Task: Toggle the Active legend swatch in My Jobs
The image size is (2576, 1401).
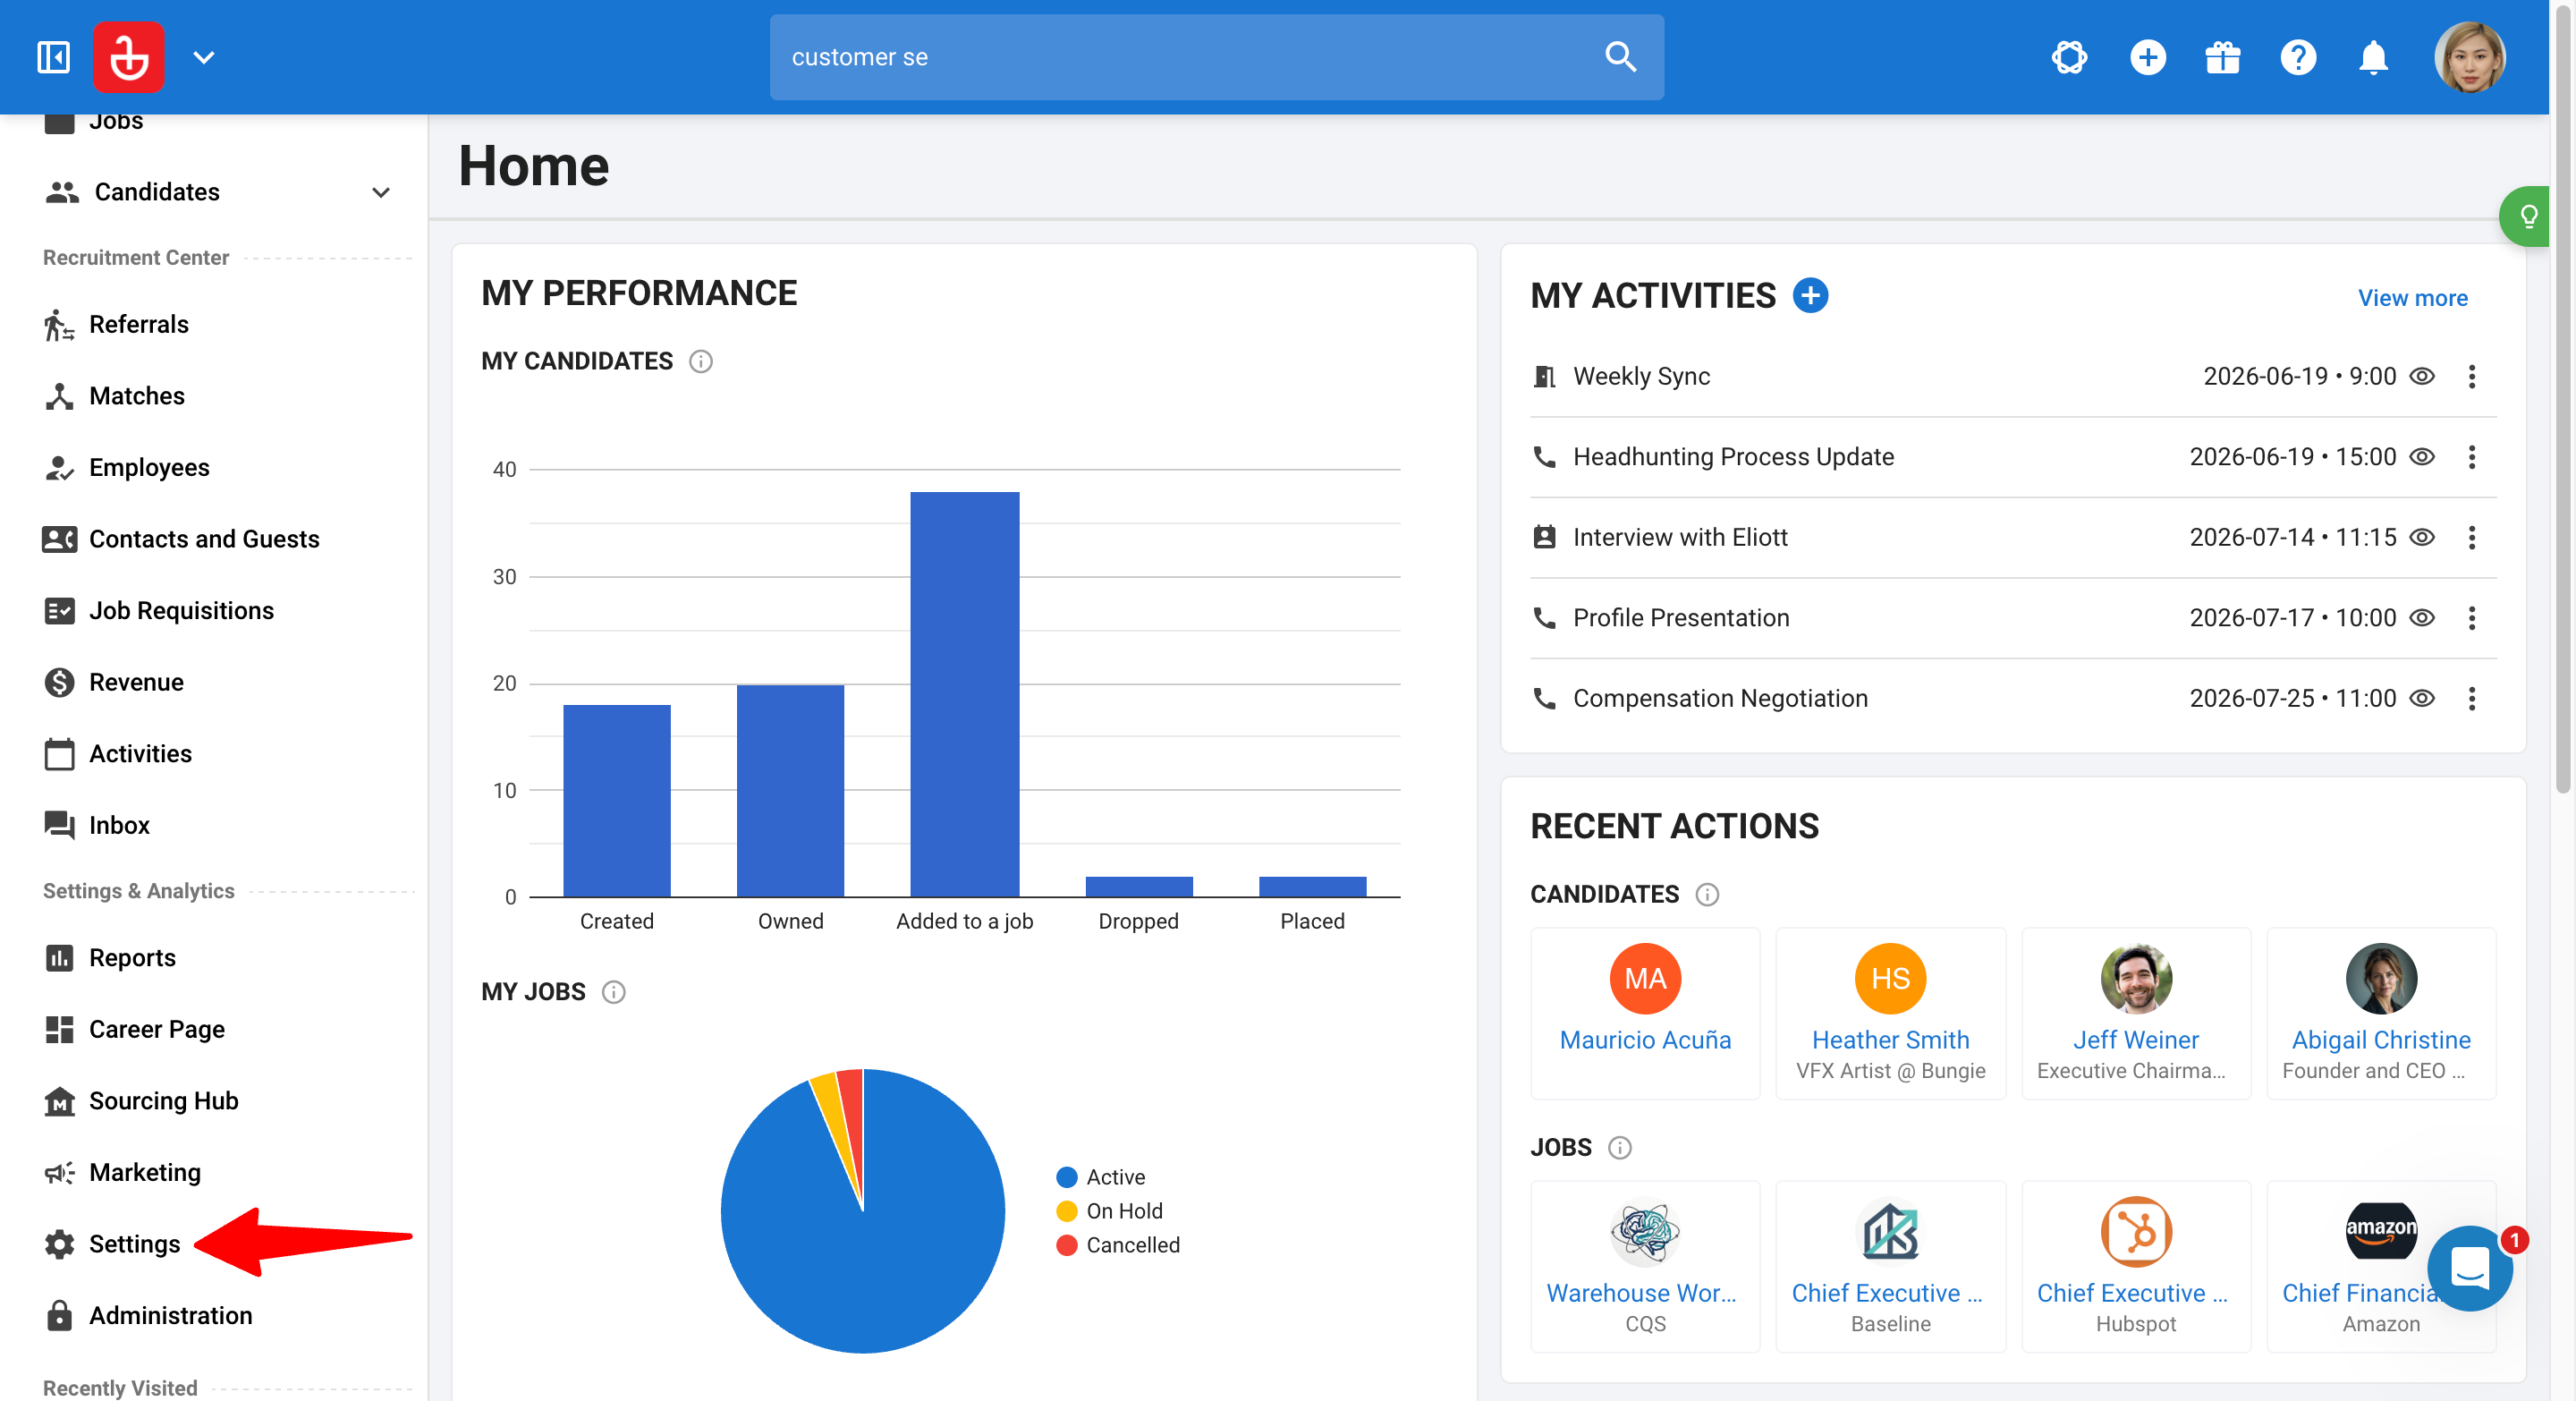Action: [1066, 1177]
